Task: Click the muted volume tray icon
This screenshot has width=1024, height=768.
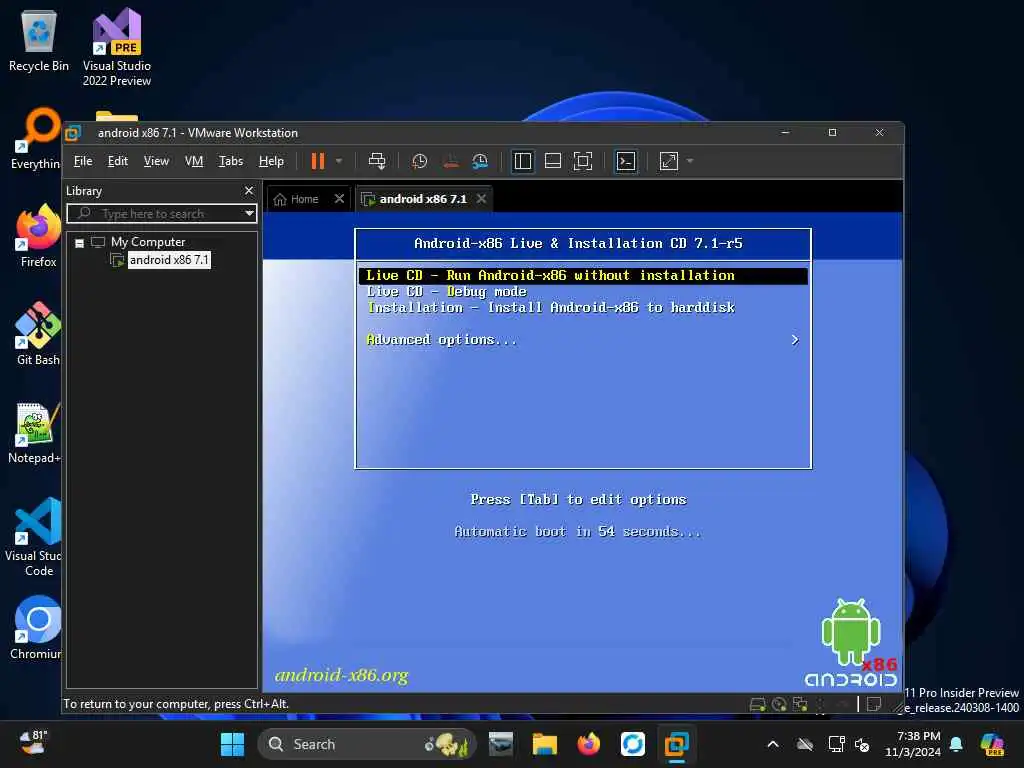Action: [x=862, y=744]
